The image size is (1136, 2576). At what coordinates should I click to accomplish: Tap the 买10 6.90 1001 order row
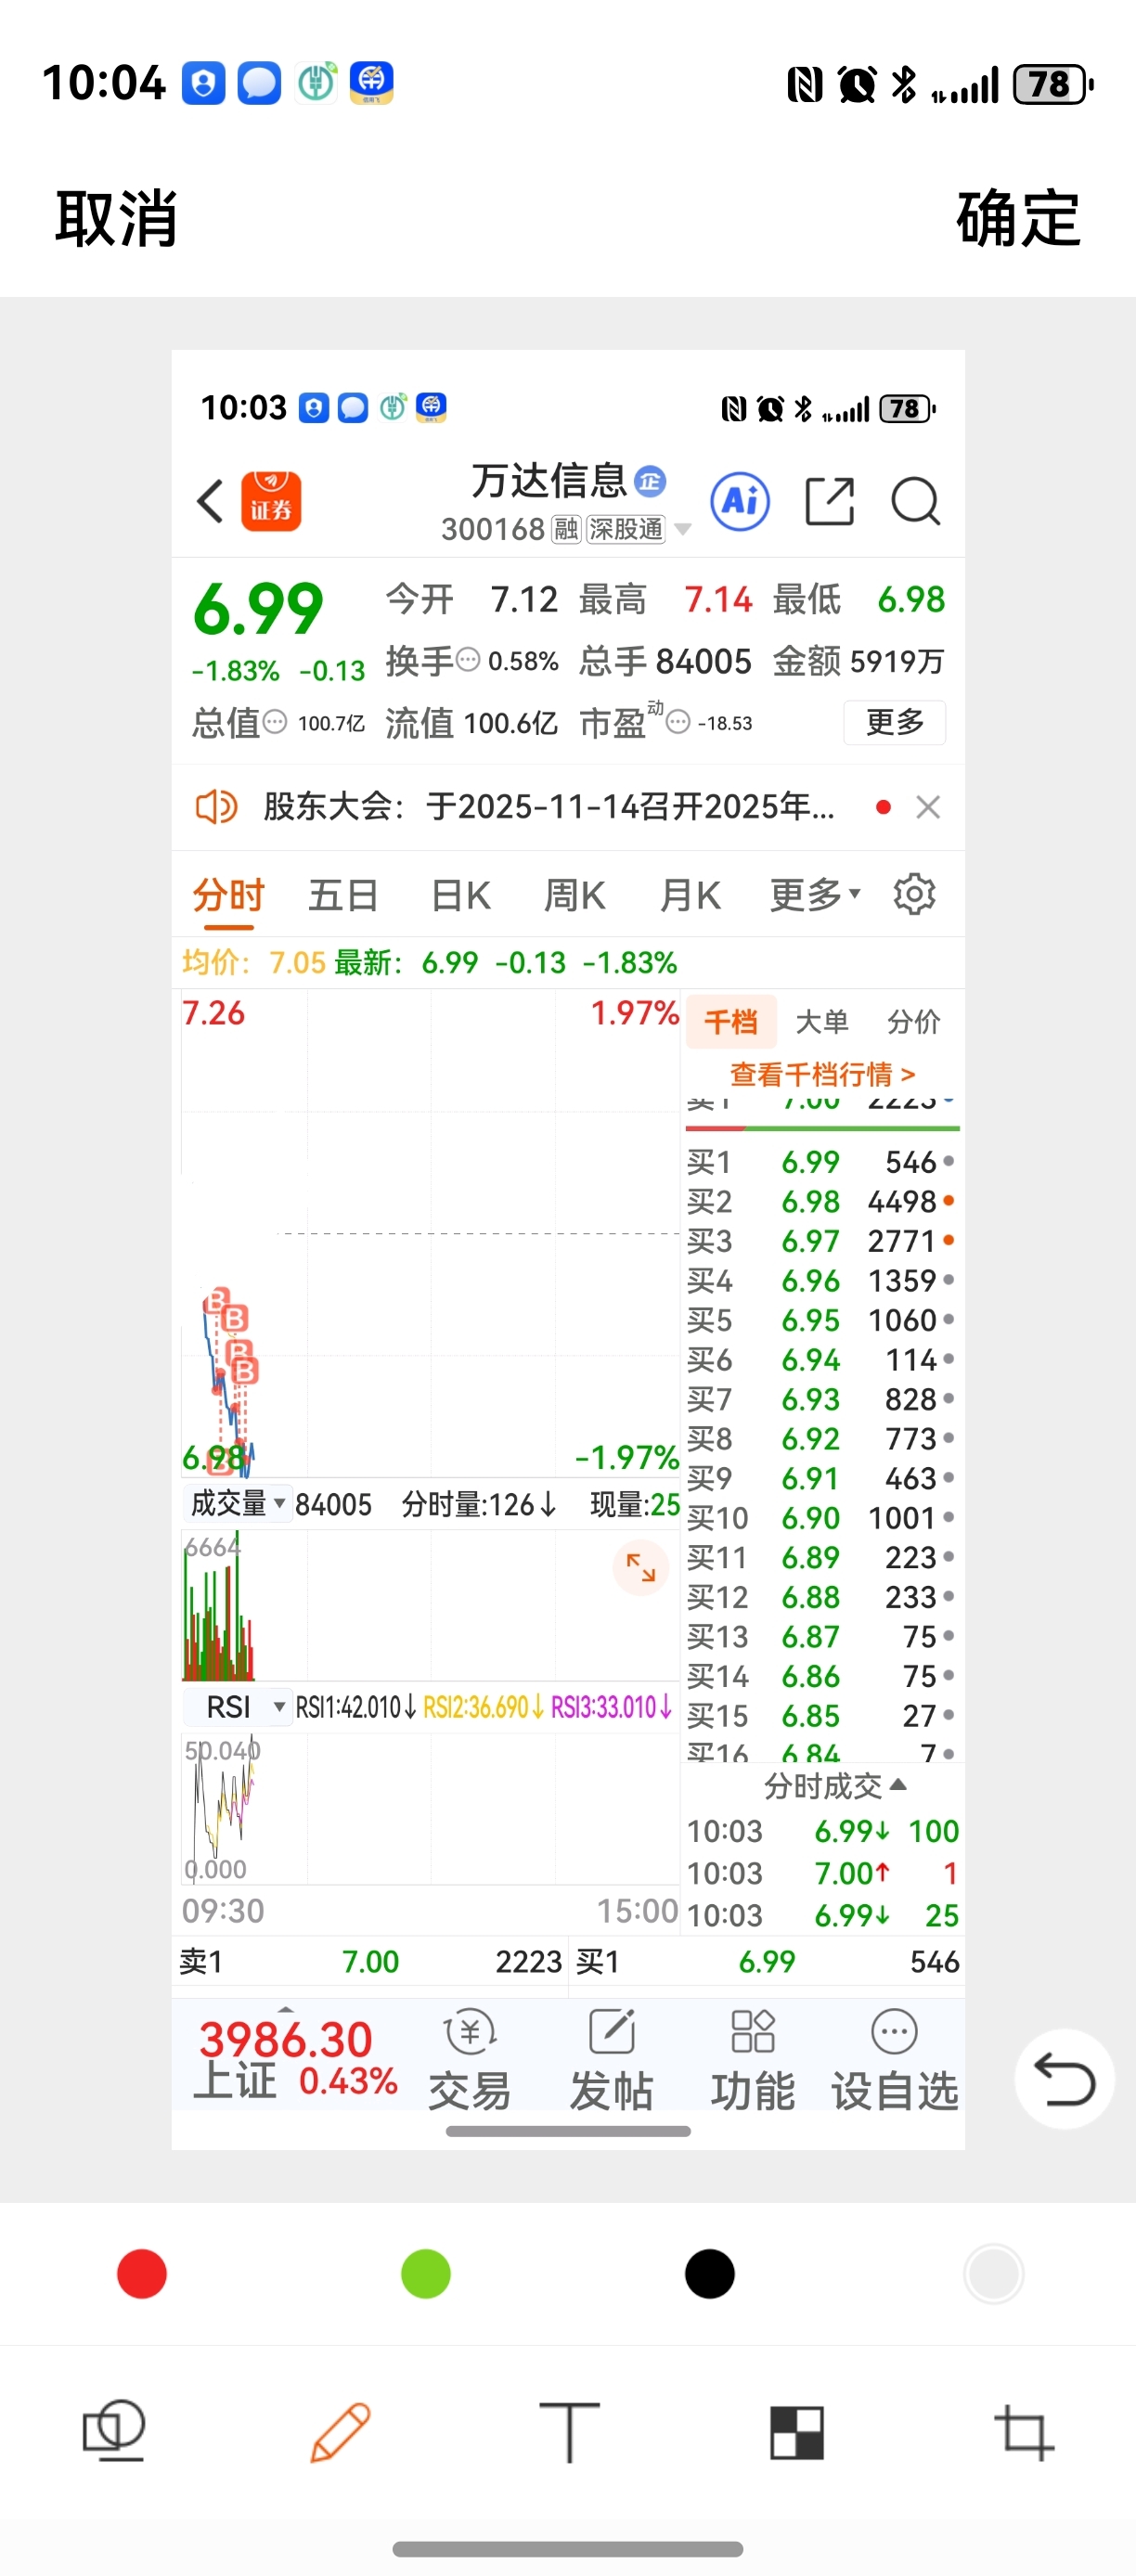[821, 1518]
